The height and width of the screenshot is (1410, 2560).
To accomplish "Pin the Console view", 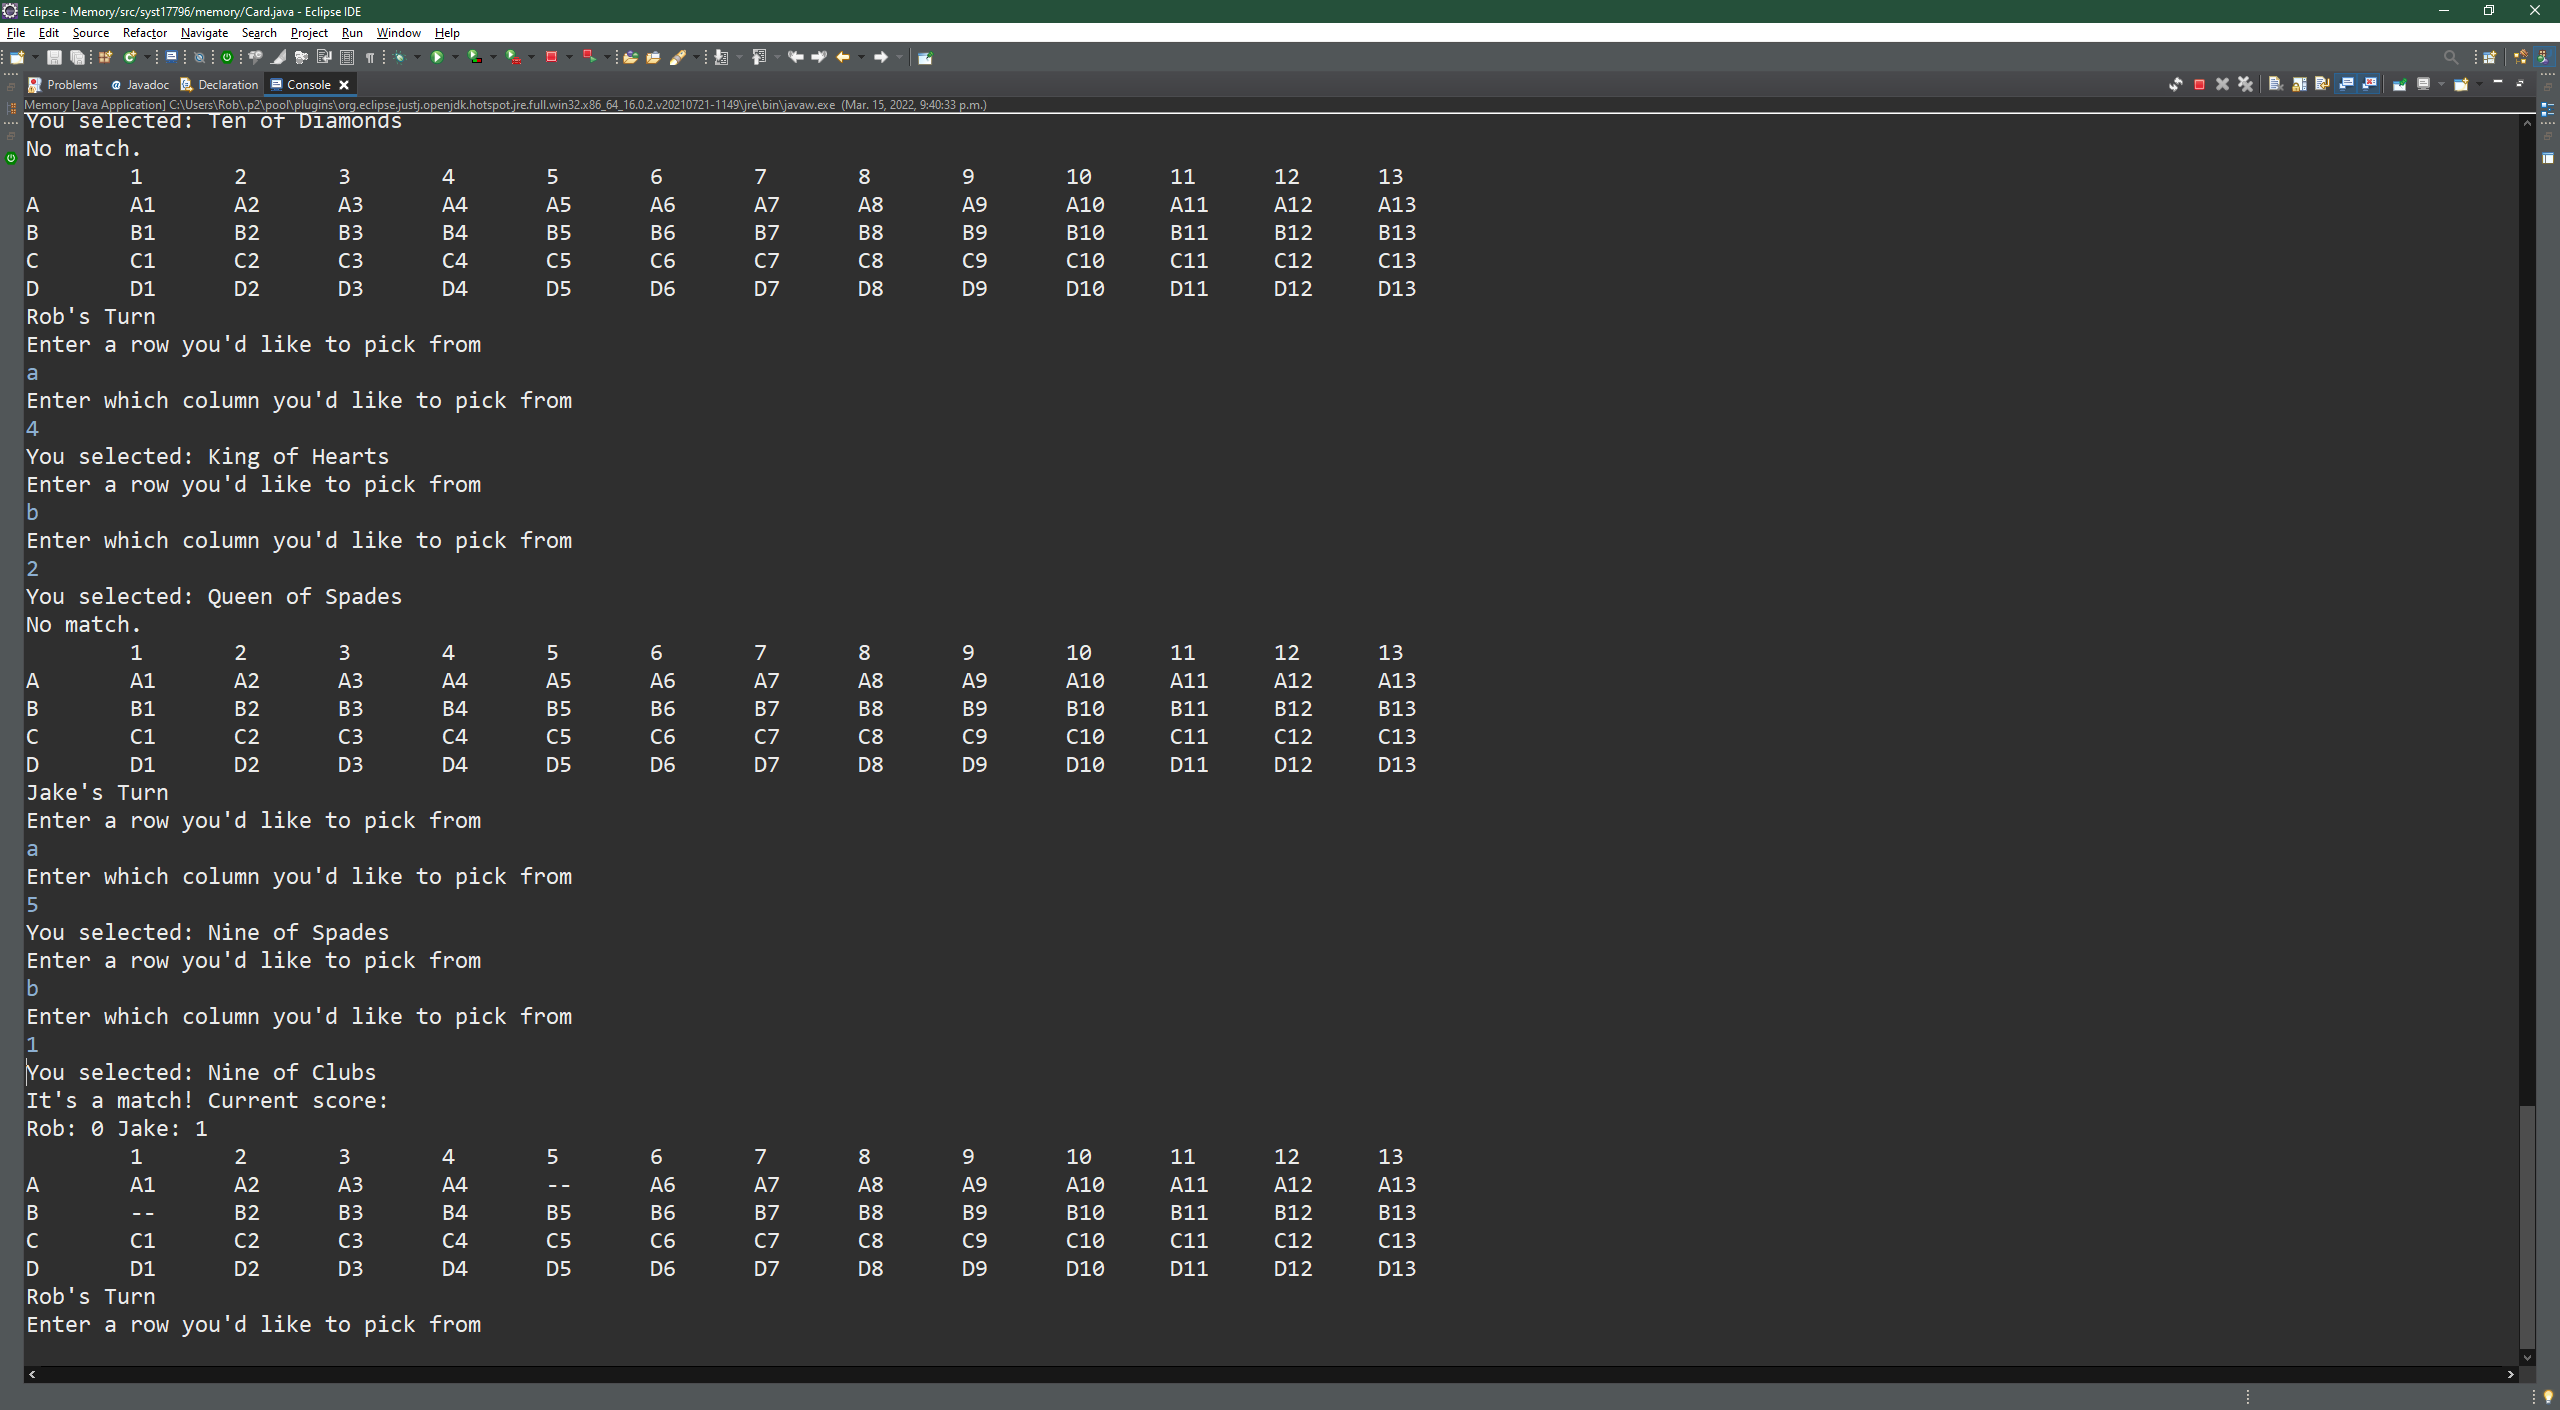I will [x=2399, y=84].
